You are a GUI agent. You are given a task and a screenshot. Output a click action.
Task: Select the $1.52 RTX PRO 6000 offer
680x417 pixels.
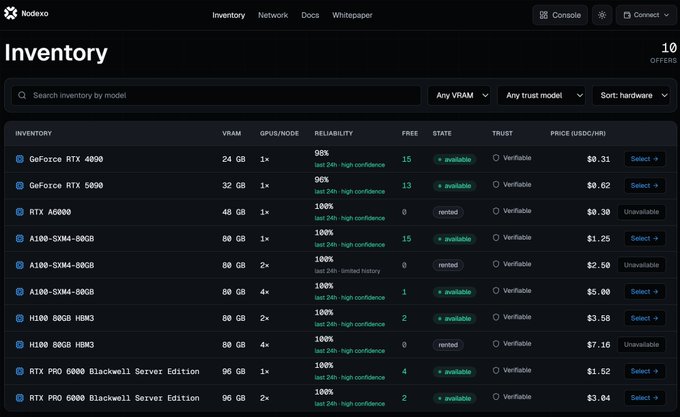point(644,371)
